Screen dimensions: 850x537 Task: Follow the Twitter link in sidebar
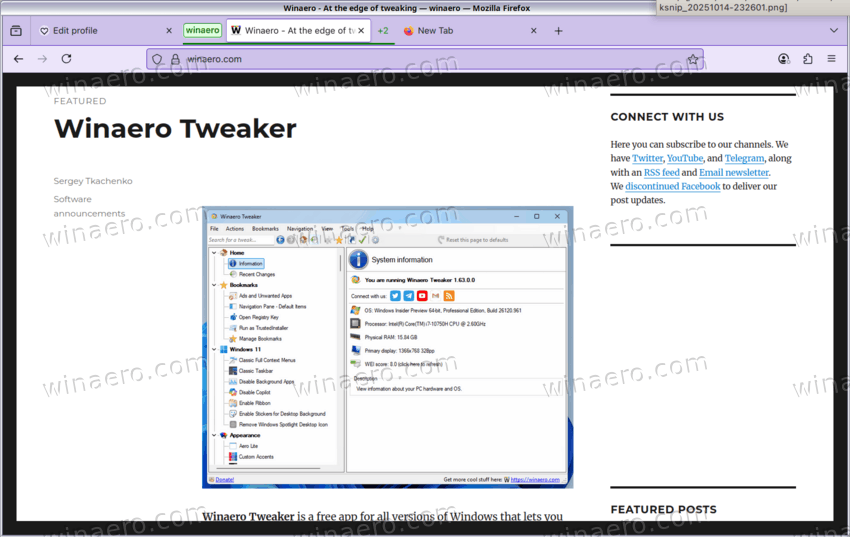[647, 158]
